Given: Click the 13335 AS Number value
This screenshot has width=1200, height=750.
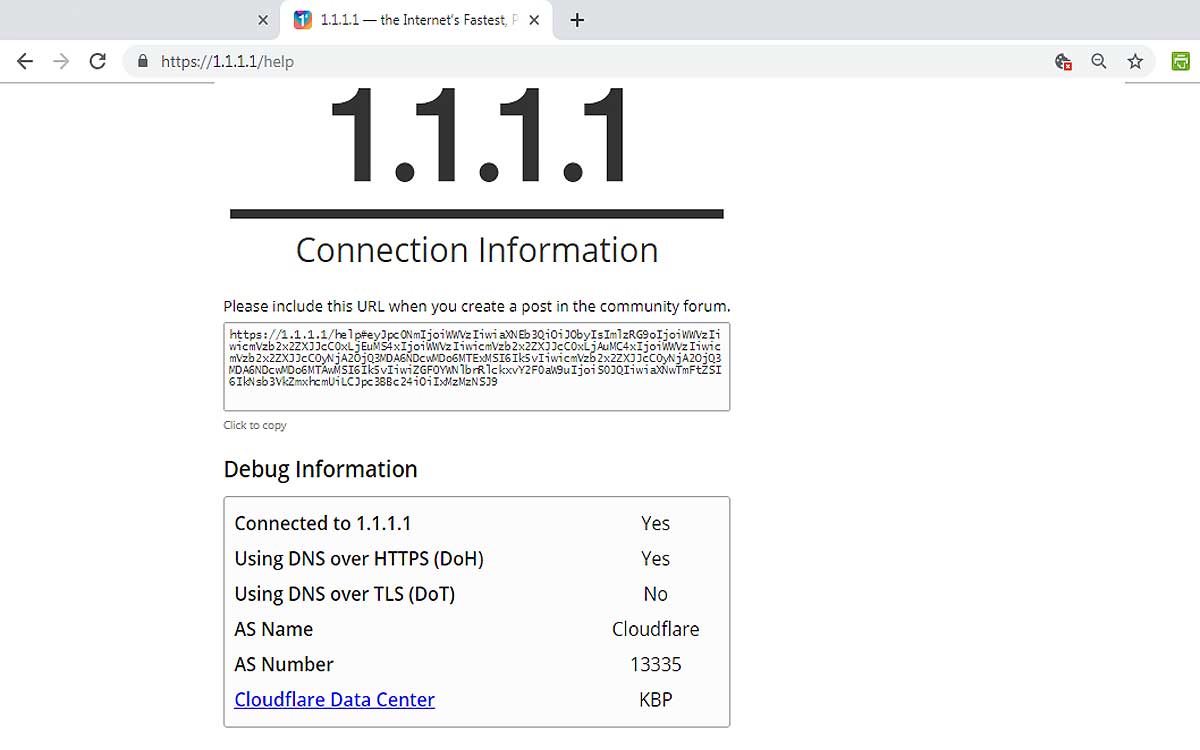Looking at the screenshot, I should click(655, 664).
